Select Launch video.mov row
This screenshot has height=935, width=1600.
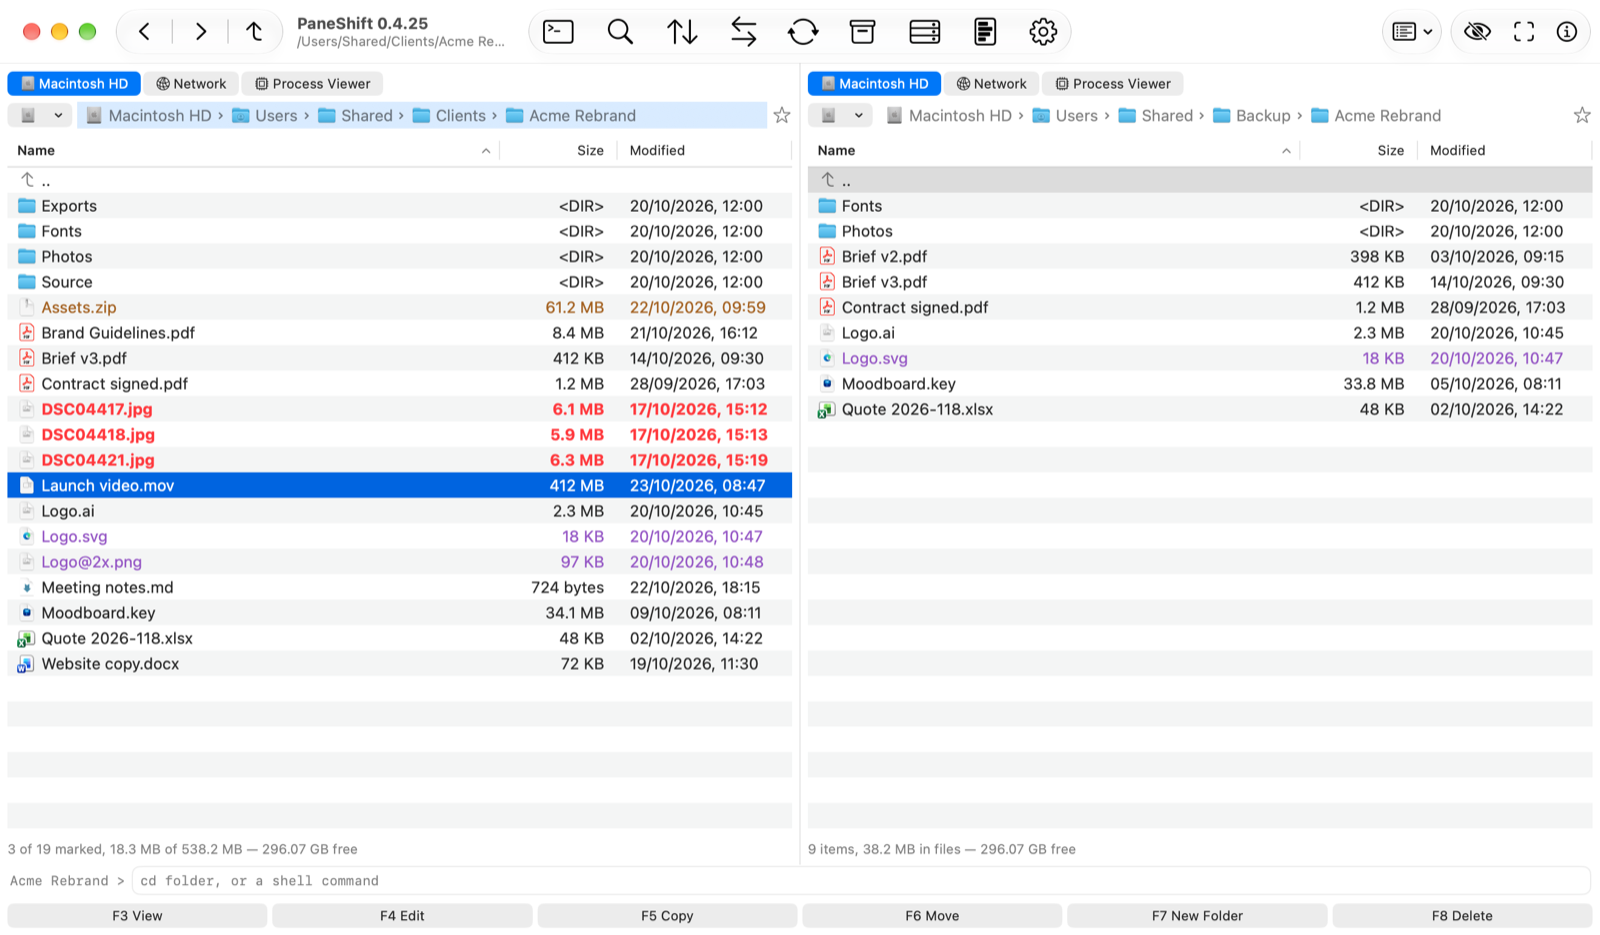coord(400,486)
